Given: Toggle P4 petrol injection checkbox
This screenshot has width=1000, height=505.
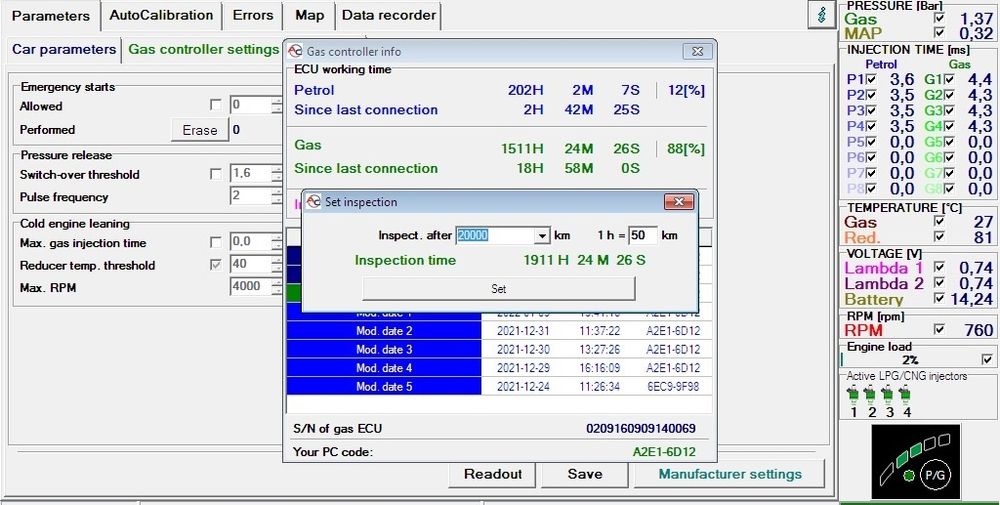Looking at the screenshot, I should pyautogui.click(x=871, y=126).
